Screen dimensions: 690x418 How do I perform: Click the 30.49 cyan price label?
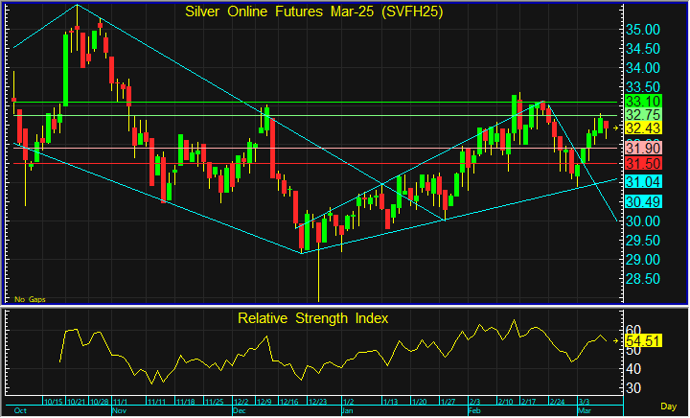643,202
